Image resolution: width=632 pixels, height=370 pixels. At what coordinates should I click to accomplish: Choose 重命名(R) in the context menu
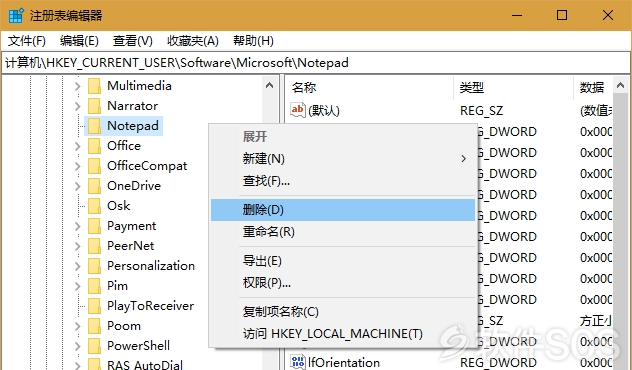coord(343,232)
